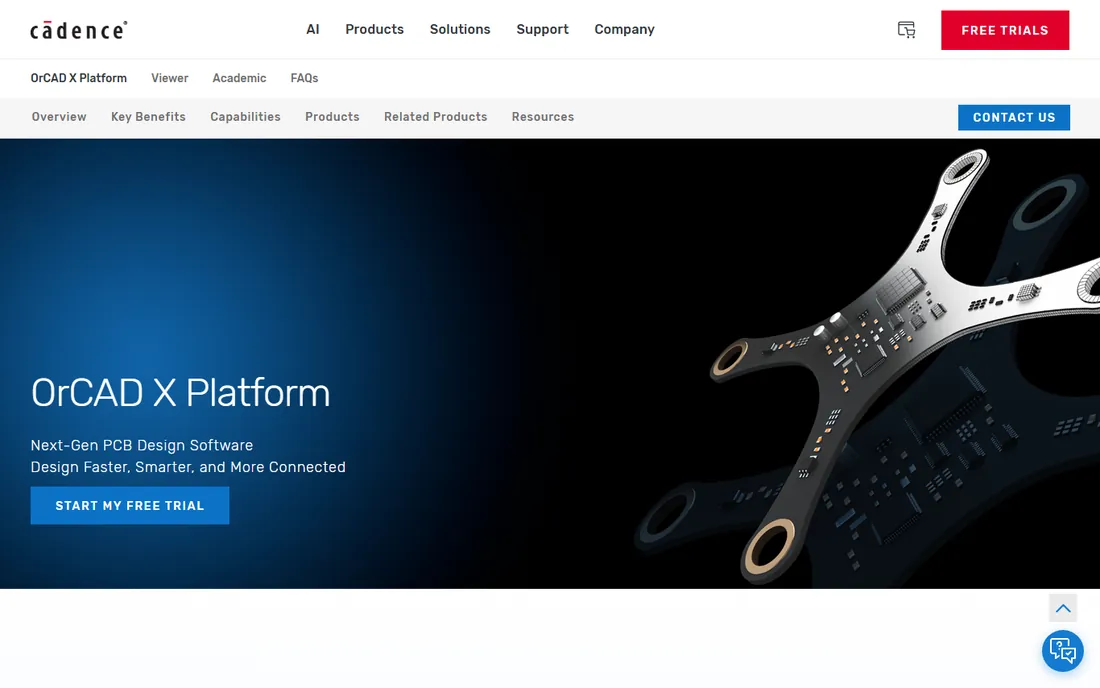Go to Products in section nav
The width and height of the screenshot is (1100, 688).
(332, 117)
